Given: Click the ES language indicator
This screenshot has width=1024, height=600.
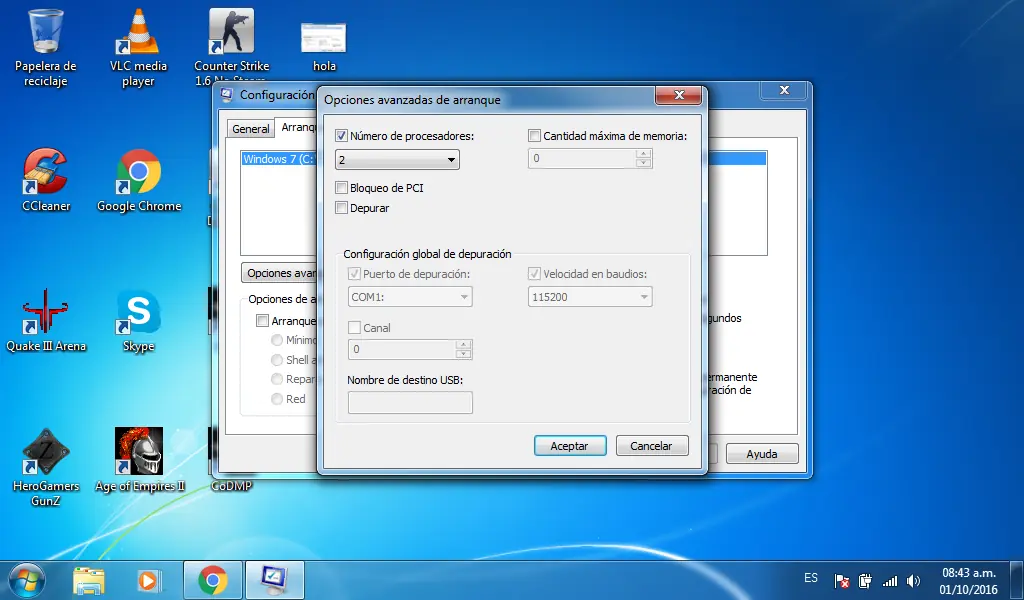Looking at the screenshot, I should coord(811,578).
